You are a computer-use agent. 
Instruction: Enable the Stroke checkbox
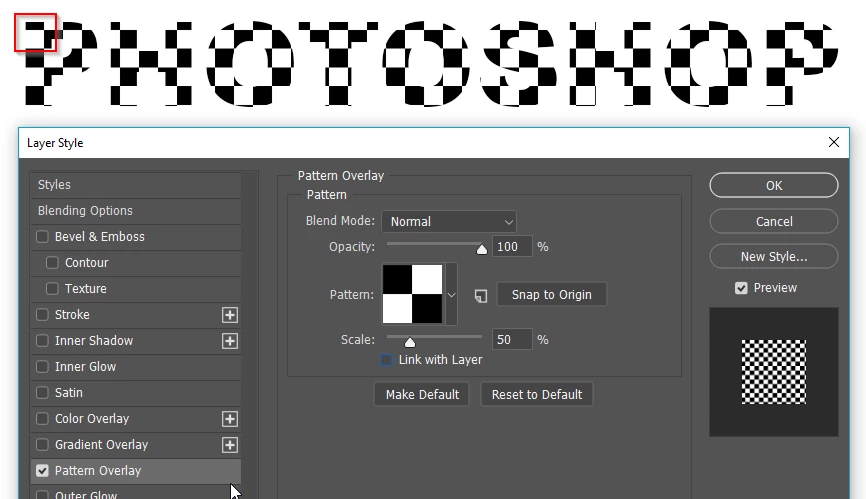click(x=42, y=315)
